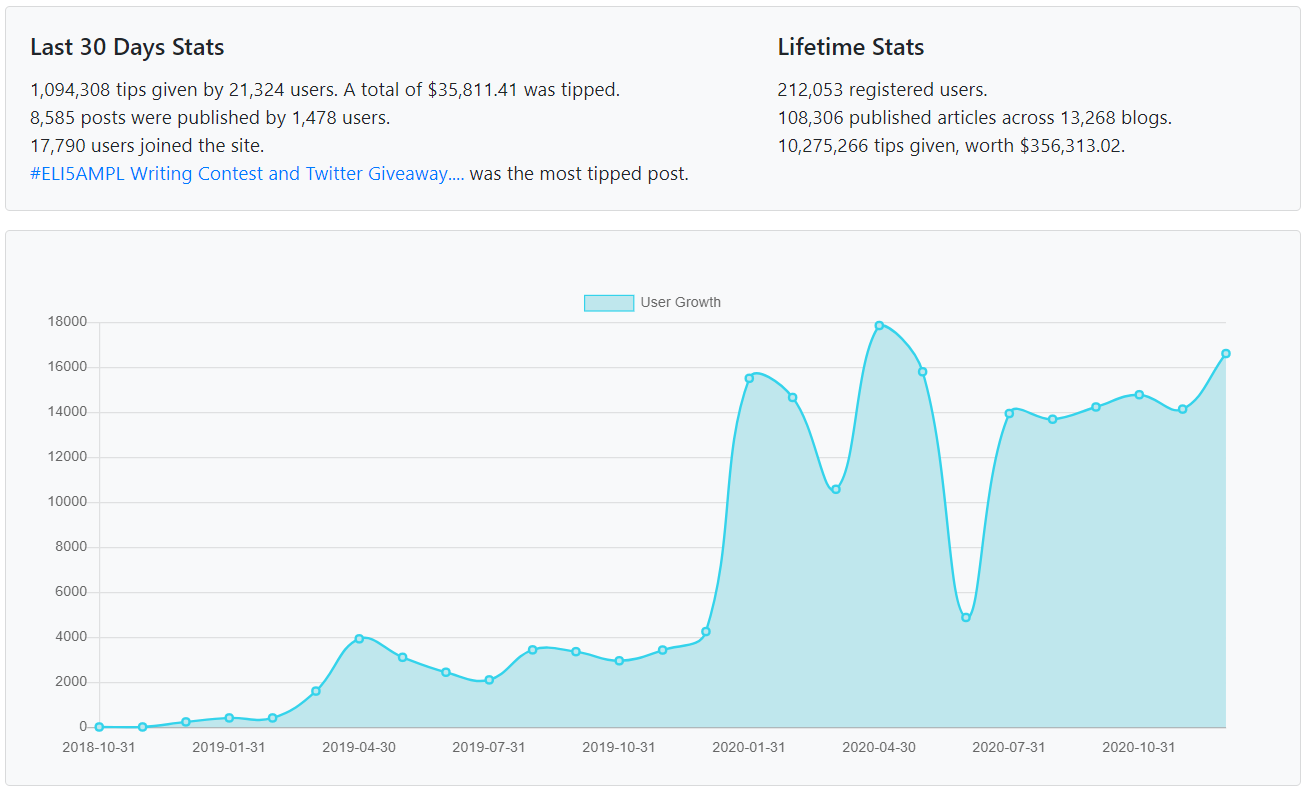
Task: Open the #ELI5AMPL Writing Contest post link
Action: pos(247,173)
